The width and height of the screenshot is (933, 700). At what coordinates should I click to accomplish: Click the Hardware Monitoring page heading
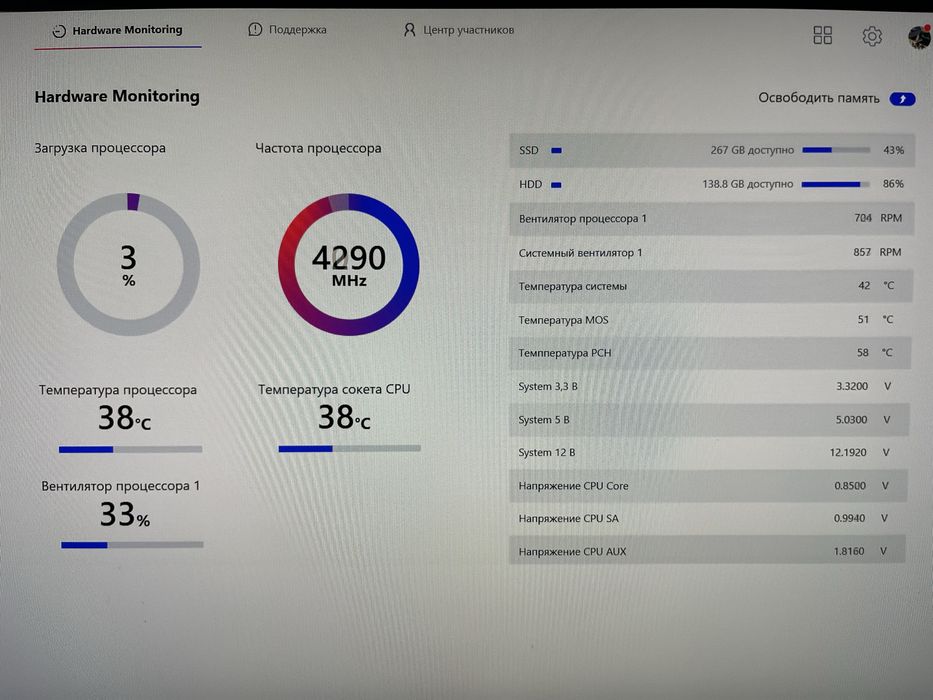[x=117, y=96]
